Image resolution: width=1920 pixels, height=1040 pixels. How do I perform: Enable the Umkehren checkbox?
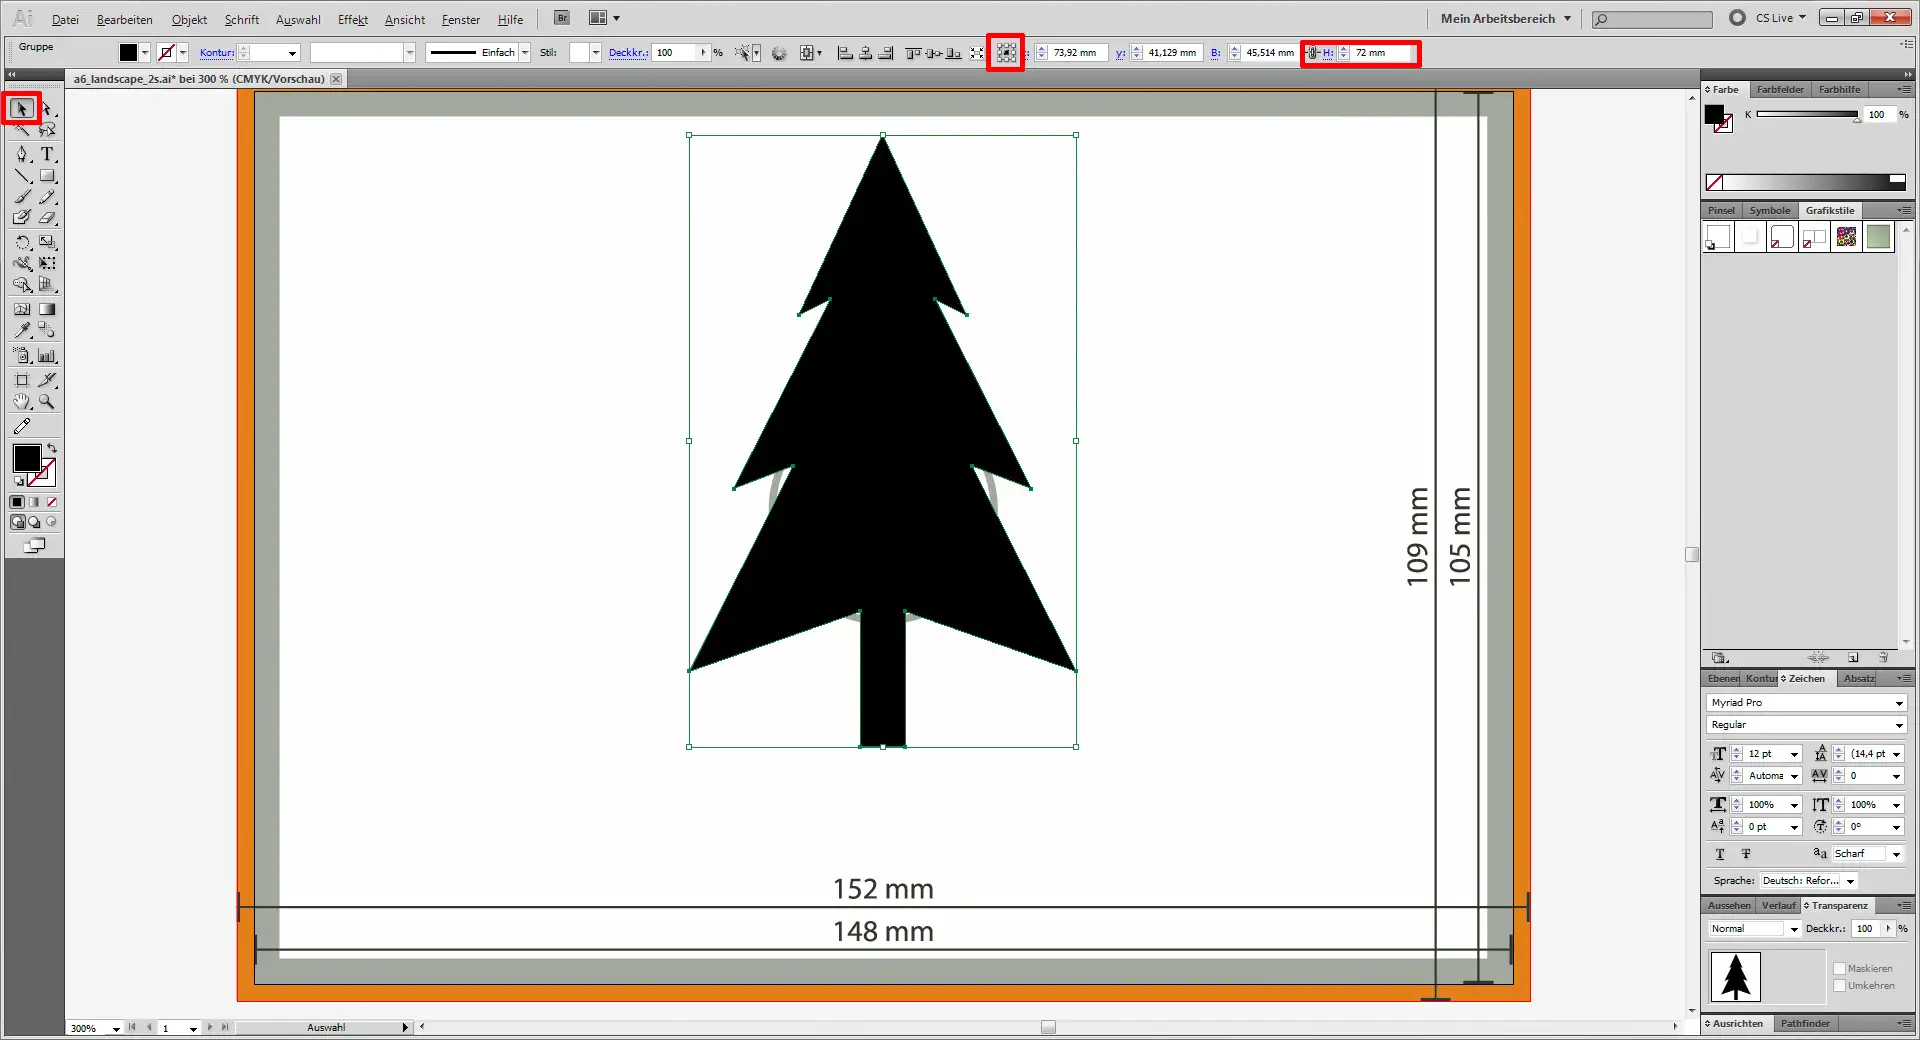1840,985
